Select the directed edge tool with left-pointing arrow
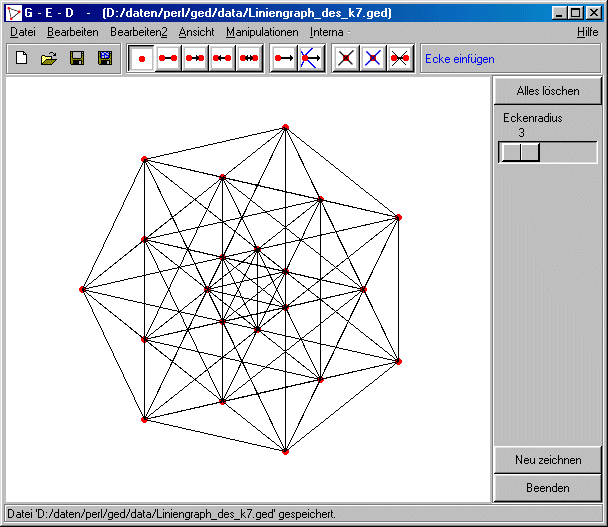 click(222, 59)
